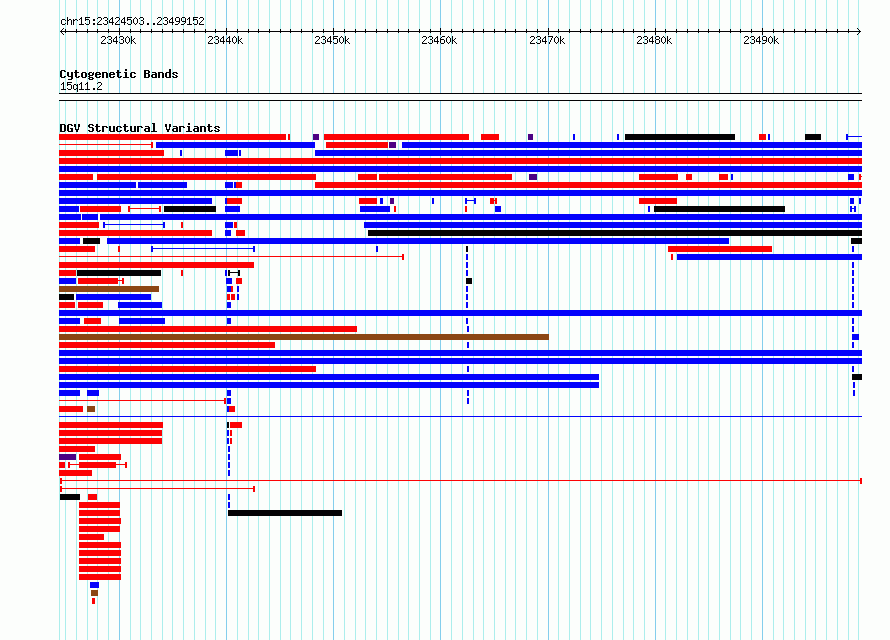
Task: Select the 15q11.2 band label
Action: [x=81, y=86]
